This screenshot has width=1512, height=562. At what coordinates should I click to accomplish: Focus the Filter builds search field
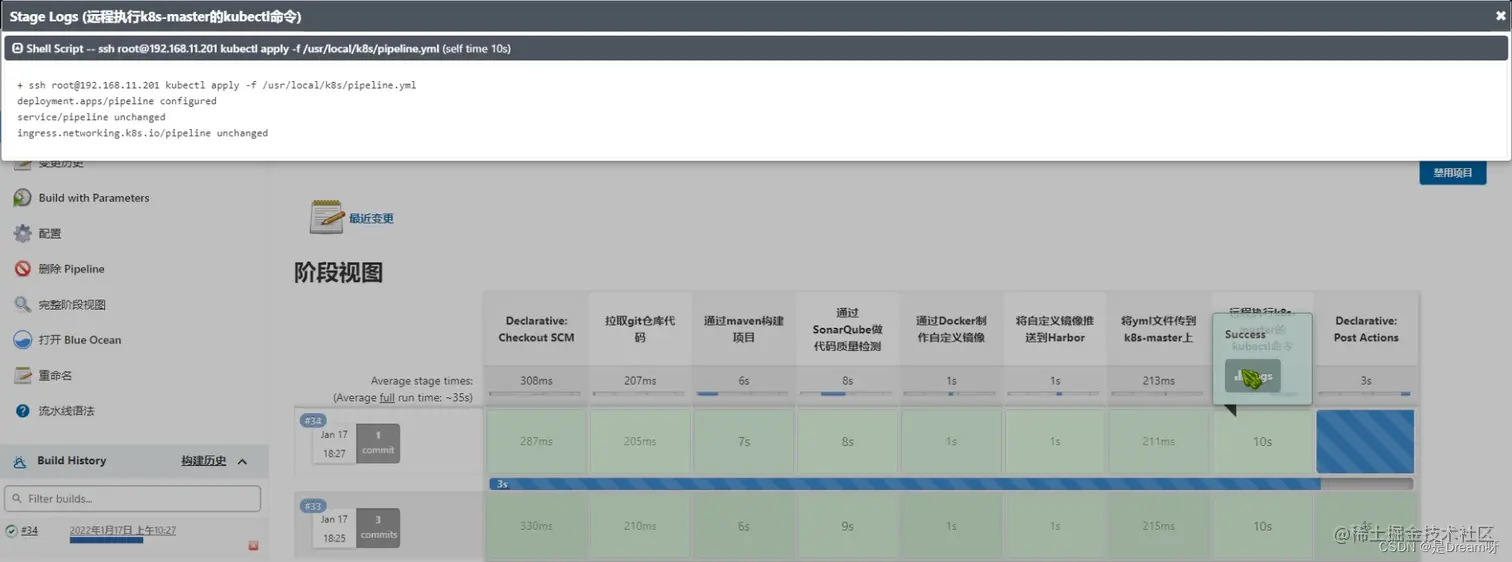pyautogui.click(x=132, y=498)
